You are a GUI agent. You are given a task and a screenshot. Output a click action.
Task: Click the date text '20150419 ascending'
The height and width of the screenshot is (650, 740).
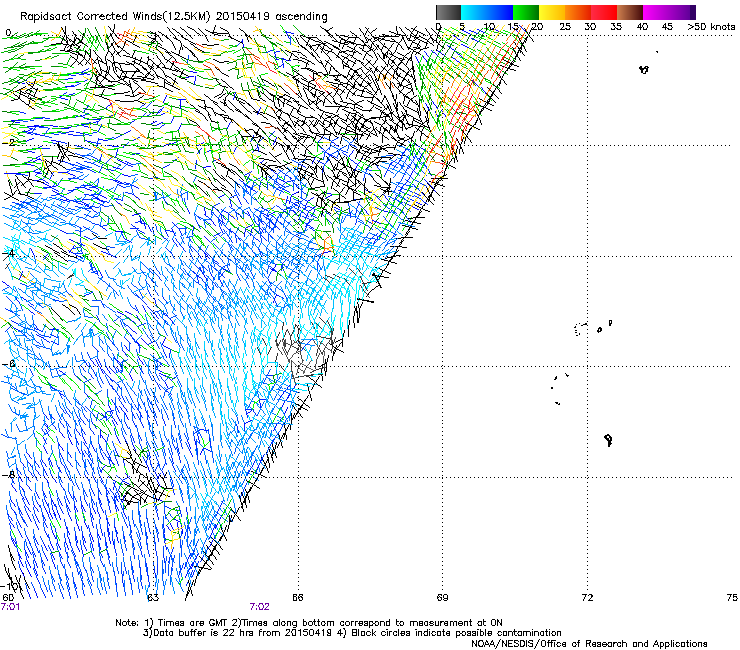[x=271, y=17]
